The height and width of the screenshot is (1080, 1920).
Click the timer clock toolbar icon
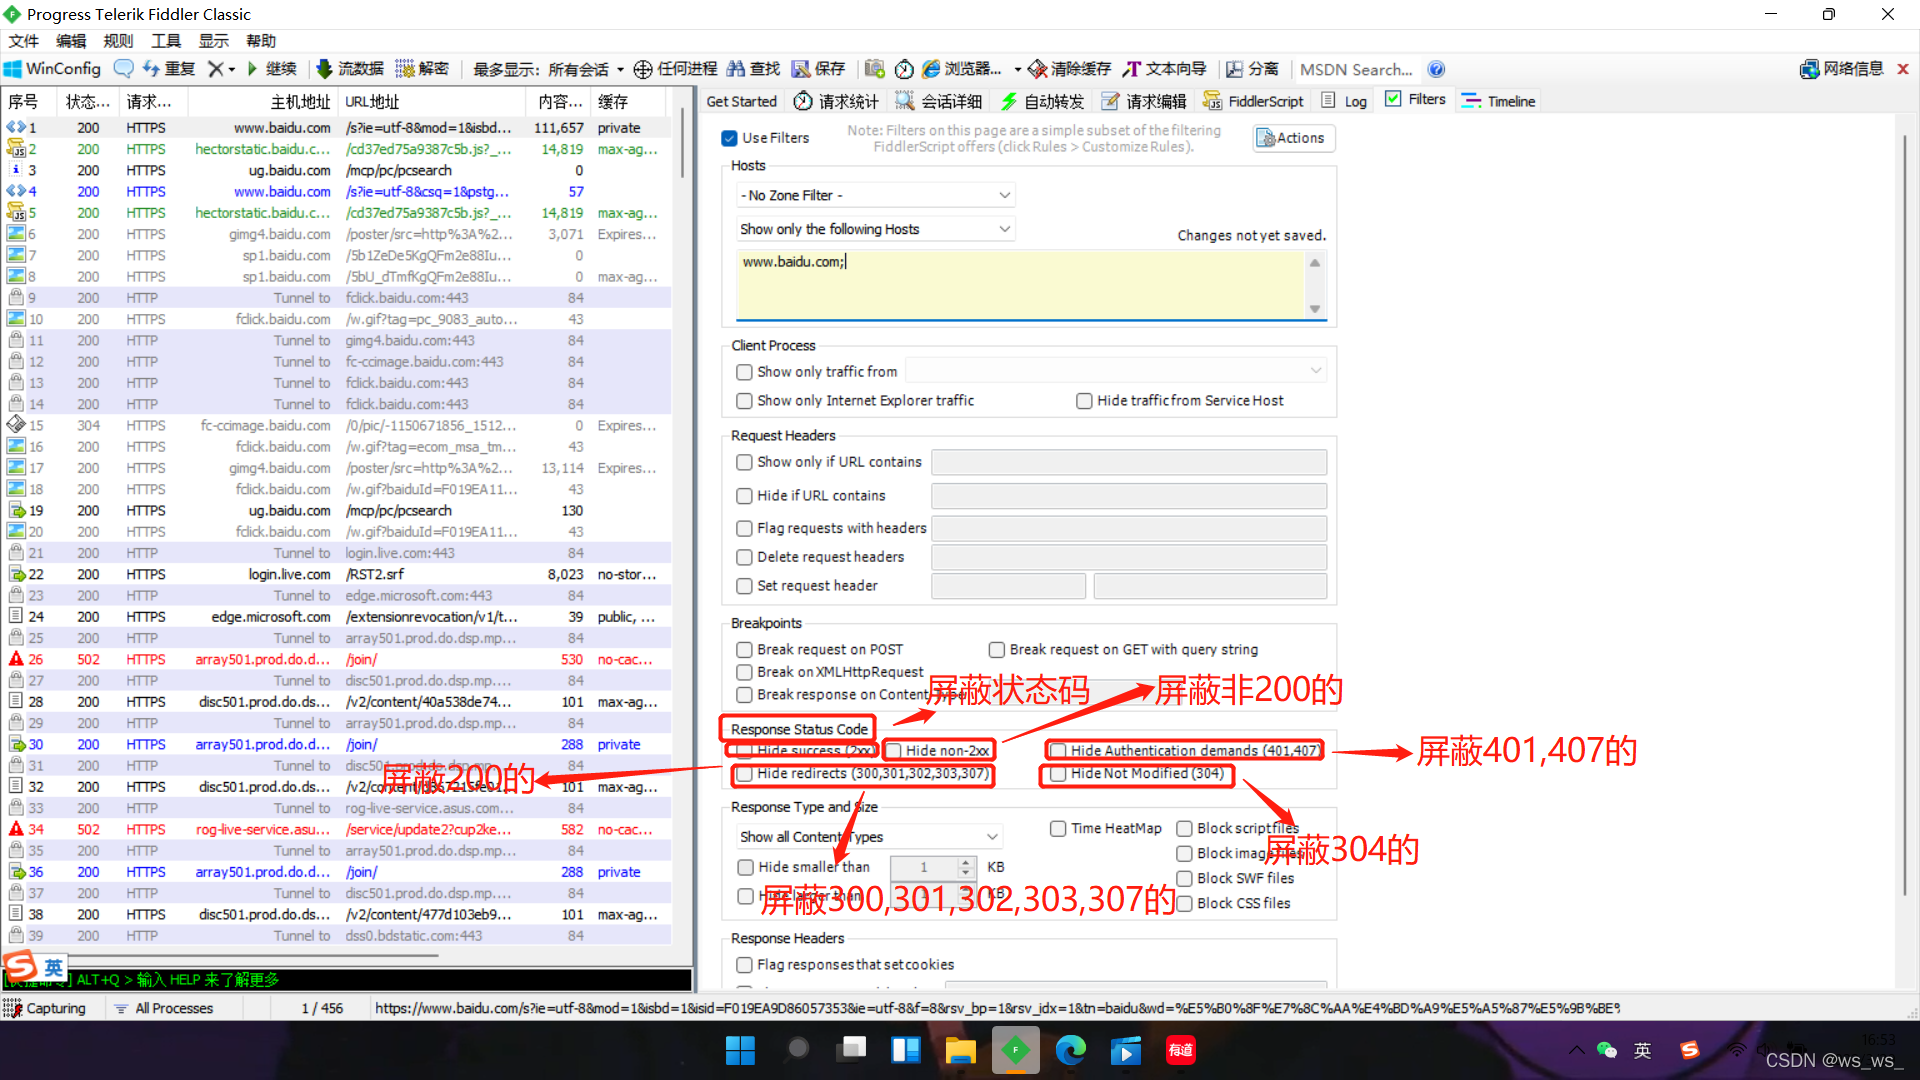click(x=904, y=69)
